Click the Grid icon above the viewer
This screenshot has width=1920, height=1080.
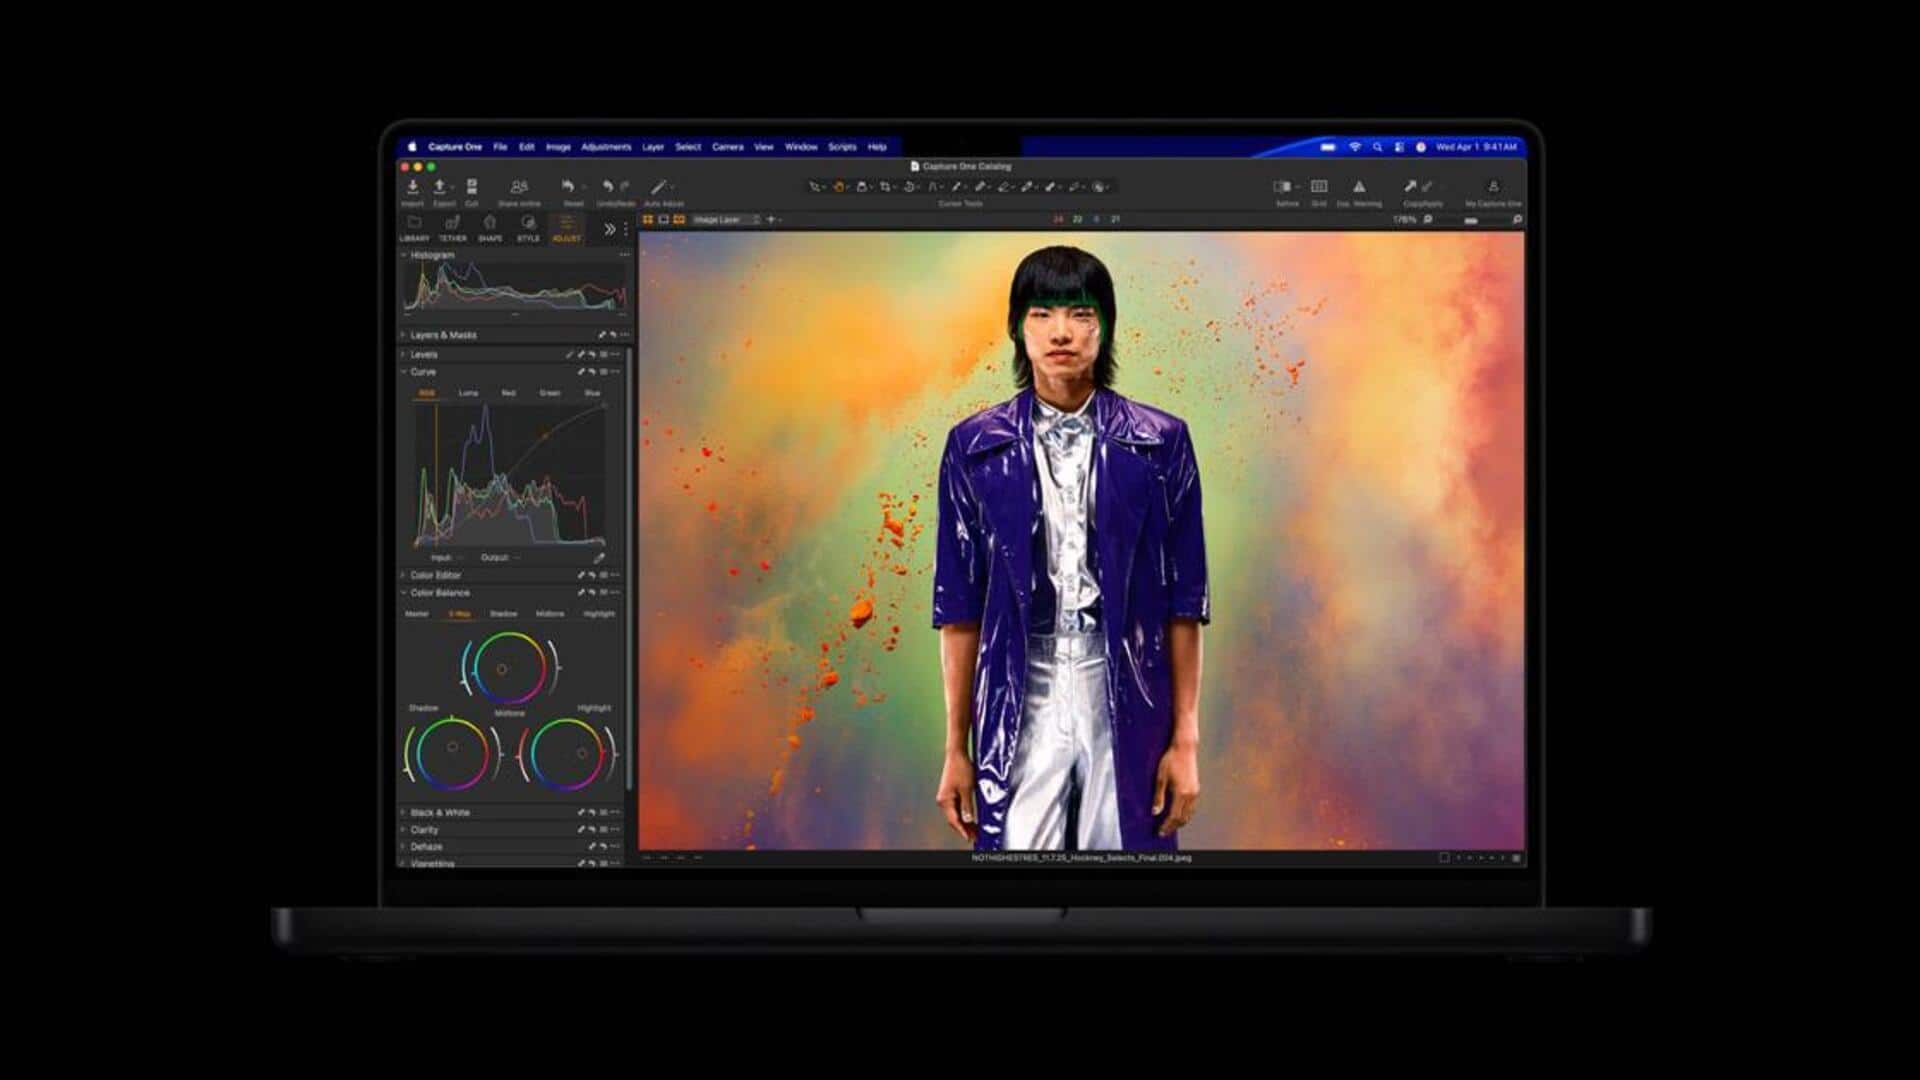pos(1318,187)
